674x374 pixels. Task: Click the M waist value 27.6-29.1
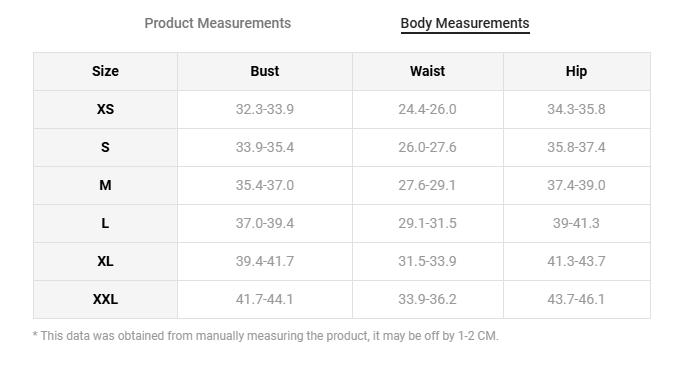pos(427,185)
